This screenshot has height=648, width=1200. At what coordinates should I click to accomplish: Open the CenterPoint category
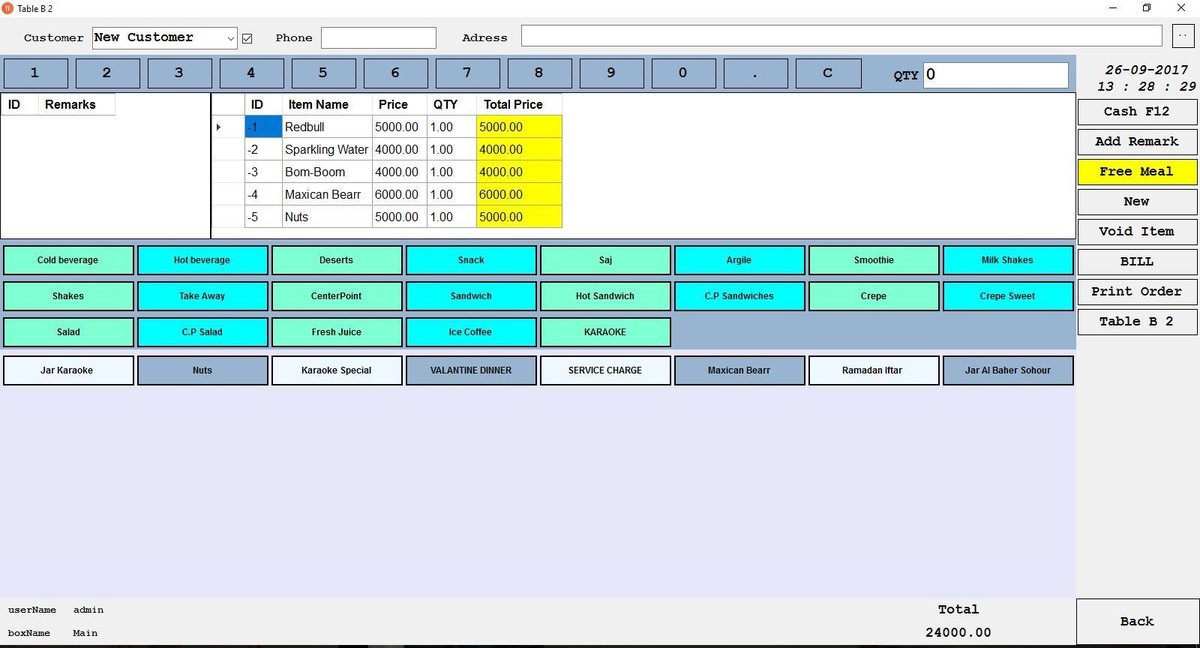[x=336, y=296]
